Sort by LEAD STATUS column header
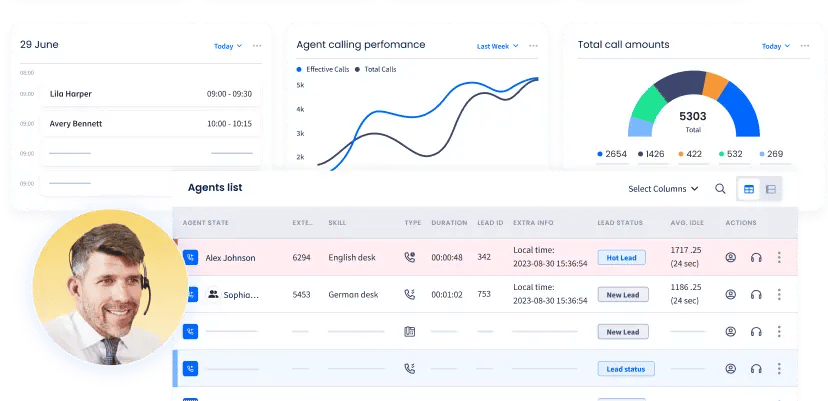This screenshot has height=401, width=828. pyautogui.click(x=620, y=223)
